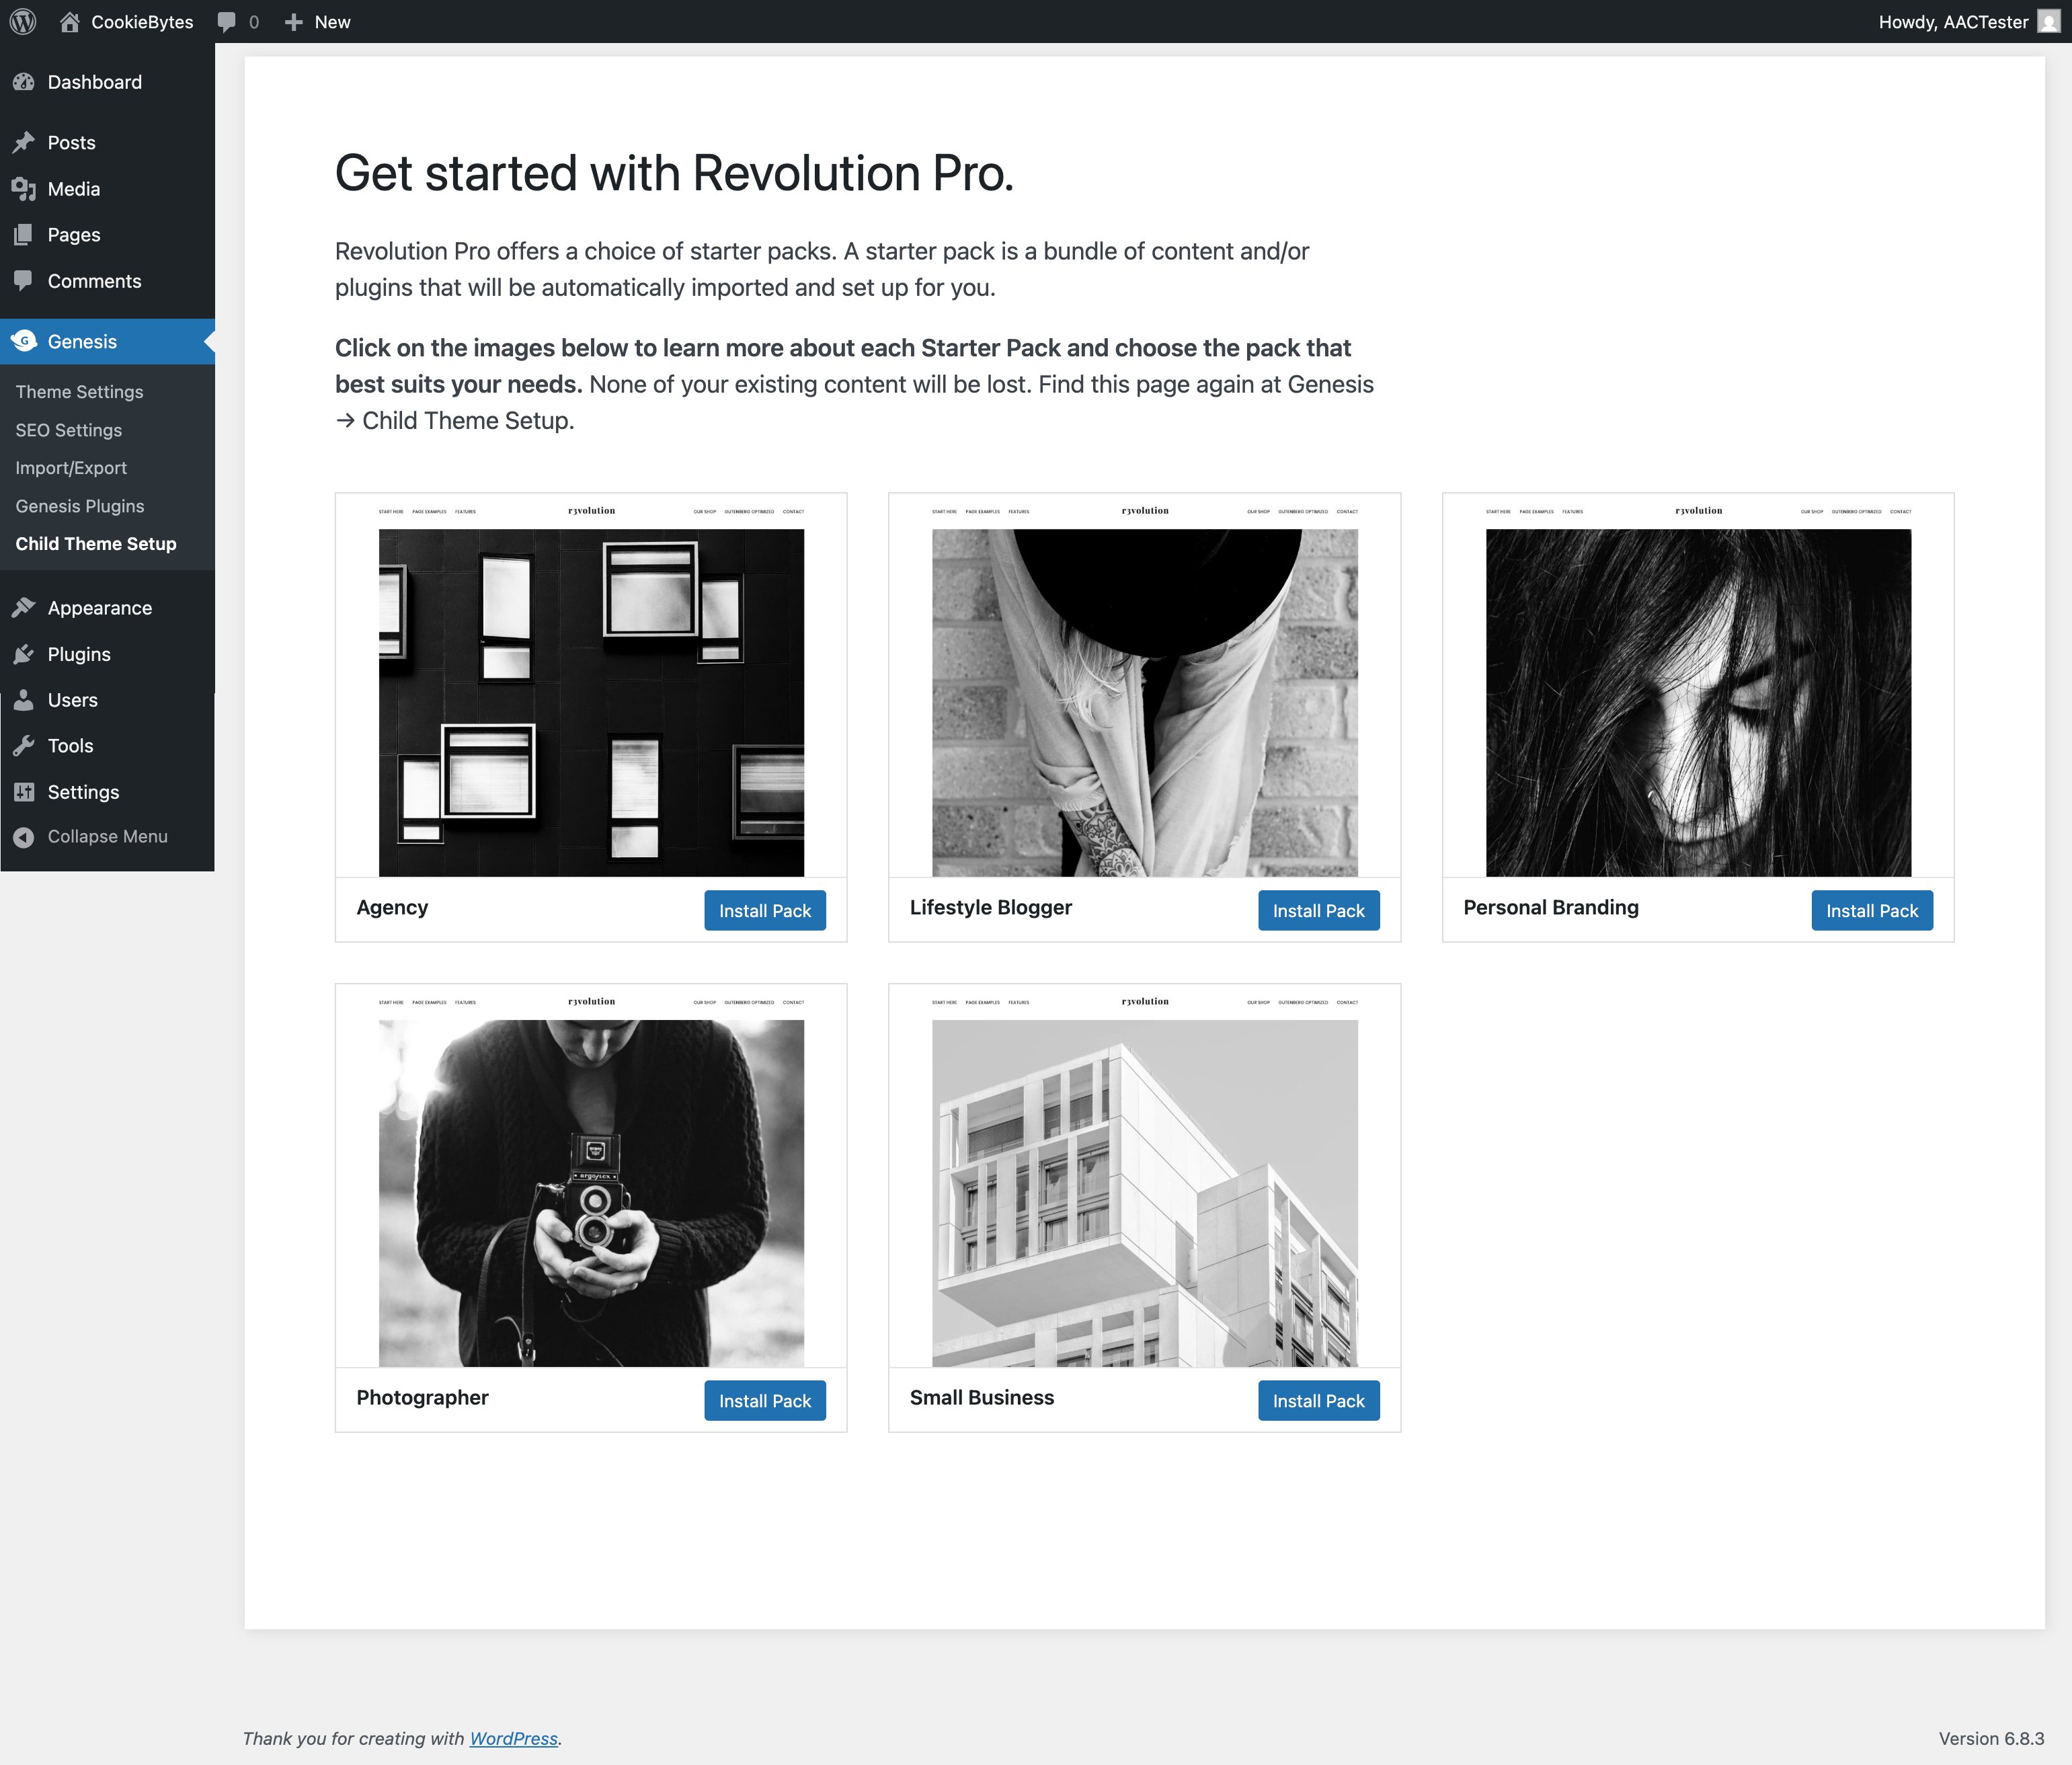
Task: Open the Import/Export page
Action: [70, 467]
